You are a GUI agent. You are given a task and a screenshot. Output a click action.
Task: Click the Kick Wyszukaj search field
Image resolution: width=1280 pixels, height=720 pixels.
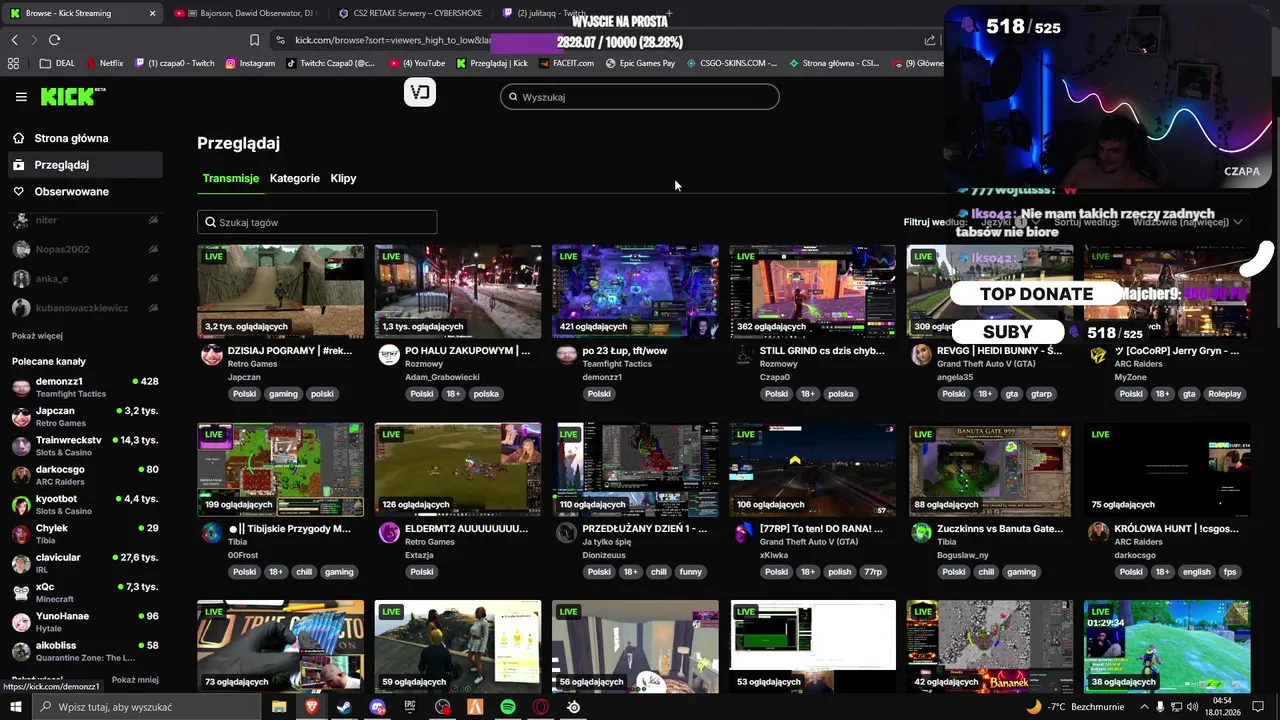pos(640,97)
